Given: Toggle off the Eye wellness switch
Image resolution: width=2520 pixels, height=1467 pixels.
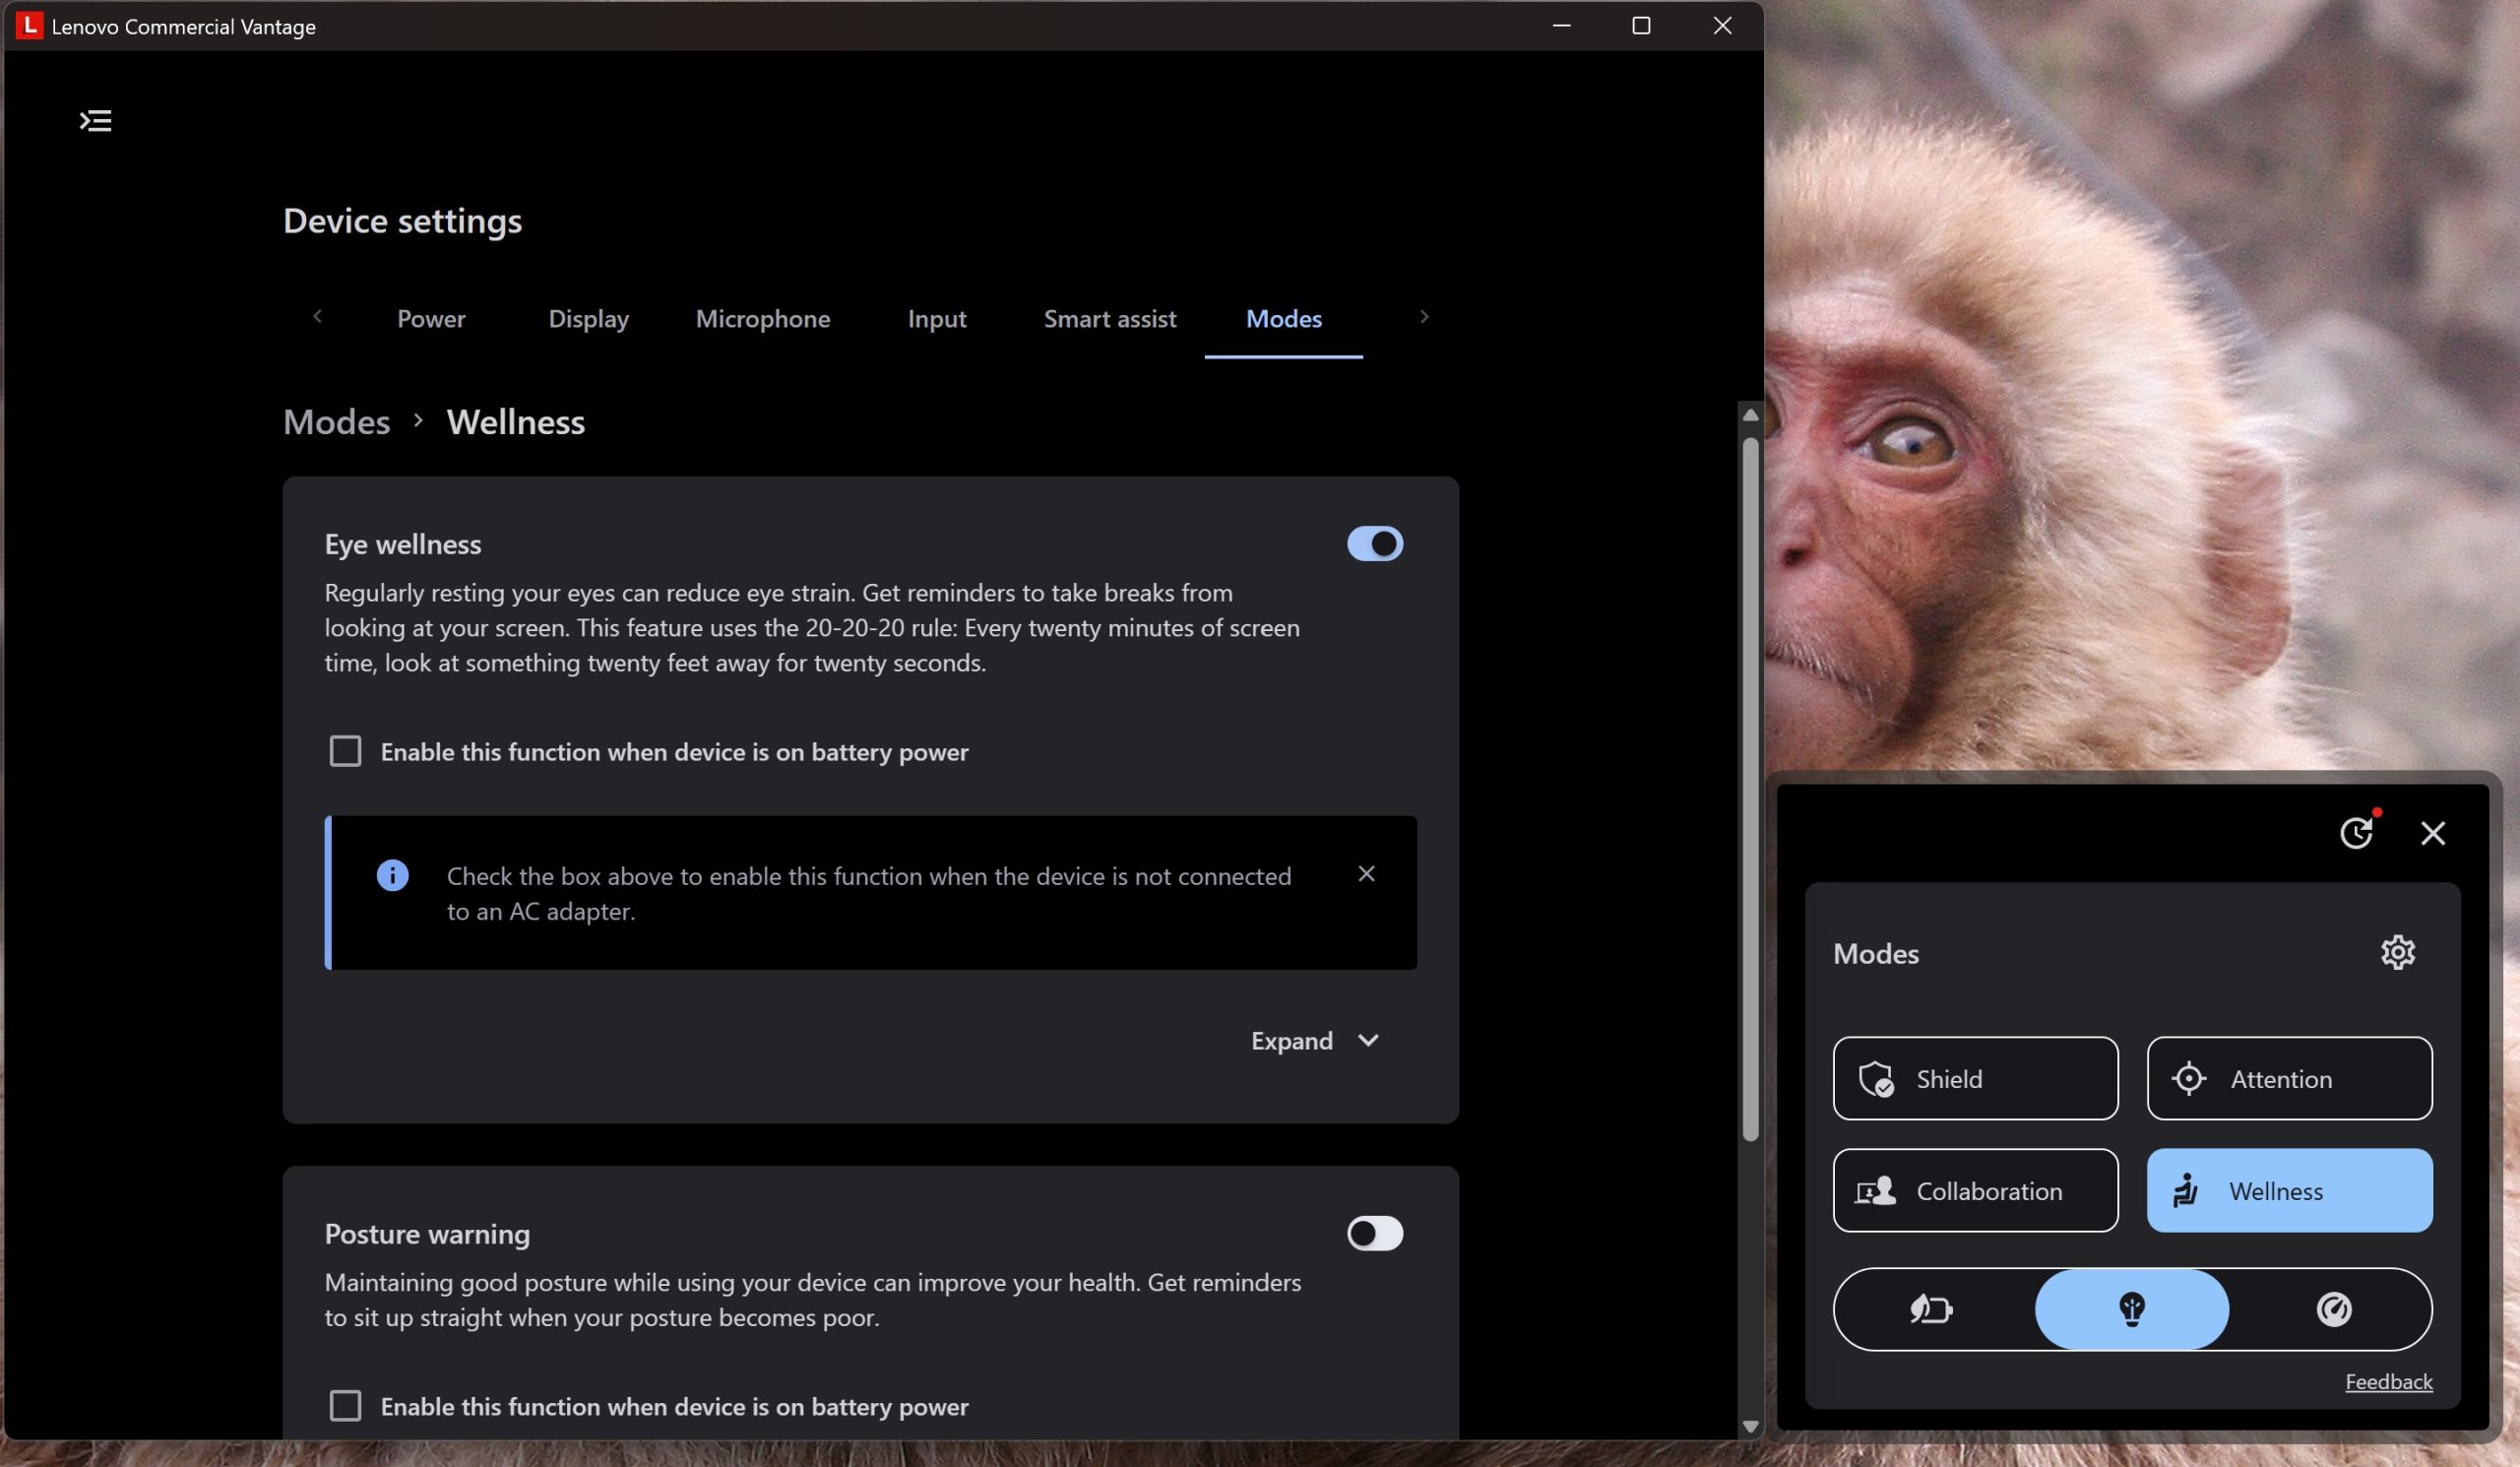Looking at the screenshot, I should pos(1374,544).
